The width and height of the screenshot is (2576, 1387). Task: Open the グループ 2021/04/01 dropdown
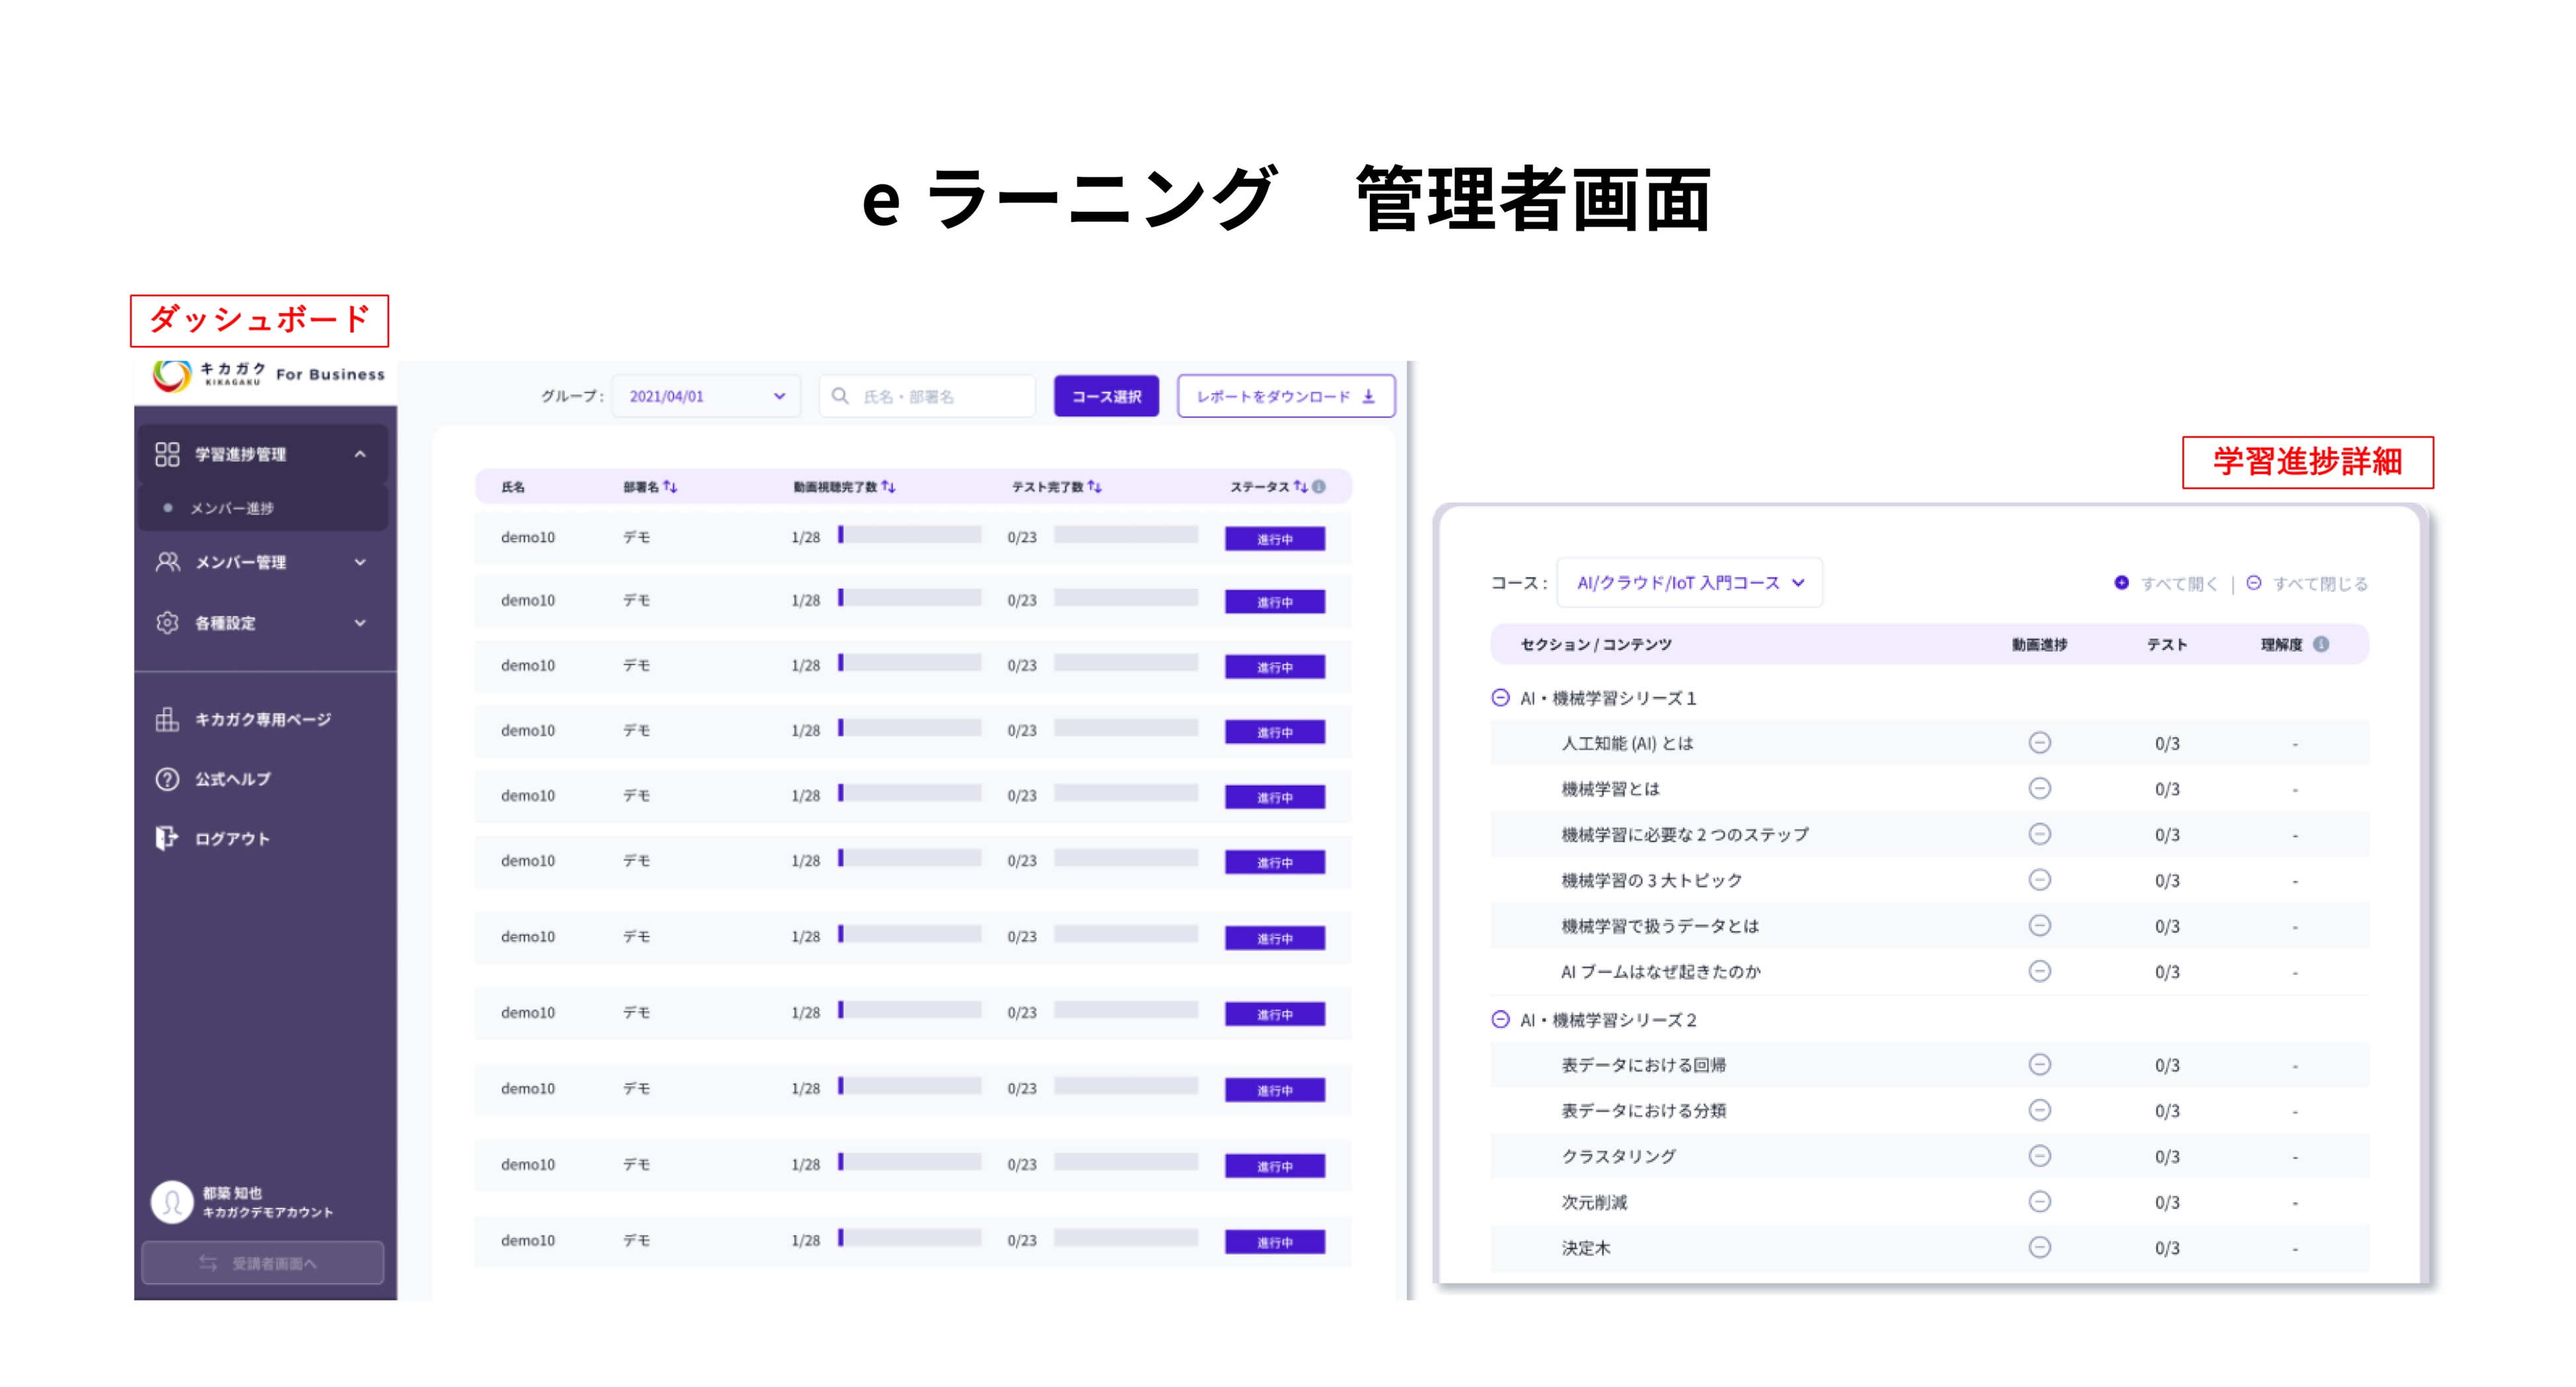(706, 396)
